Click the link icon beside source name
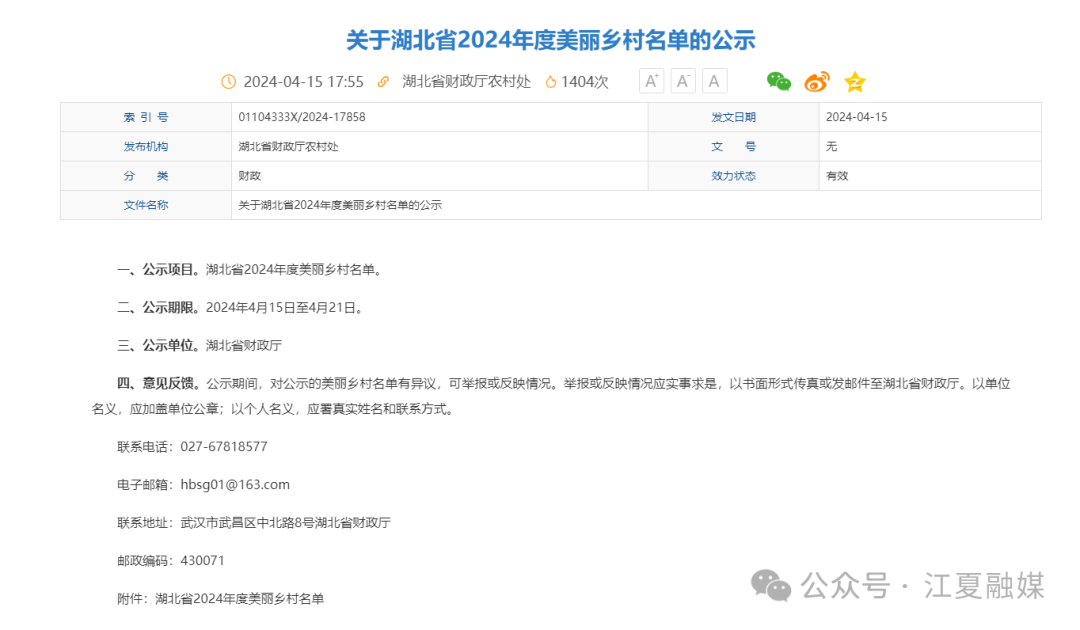The image size is (1080, 630). [383, 81]
